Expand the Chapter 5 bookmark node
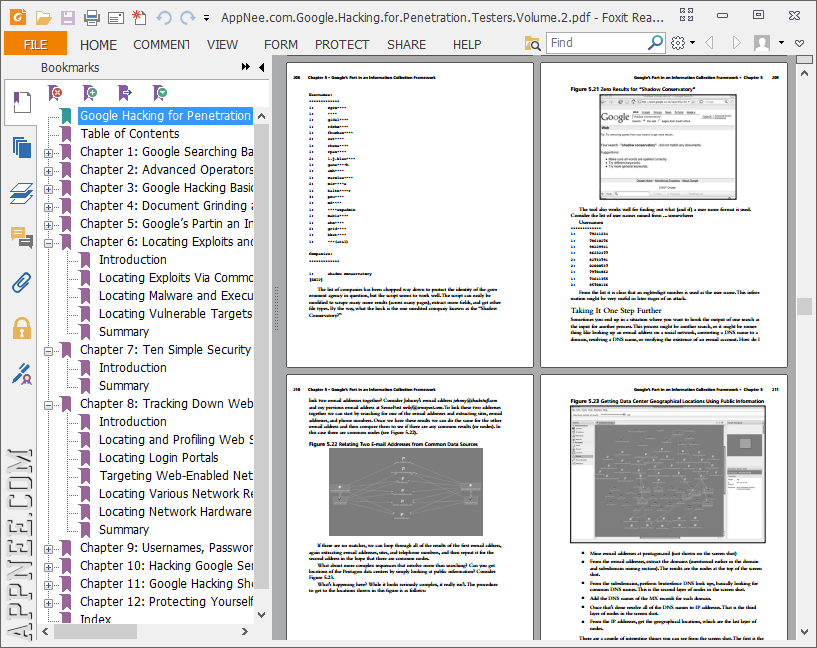The image size is (817, 648). 48,225
